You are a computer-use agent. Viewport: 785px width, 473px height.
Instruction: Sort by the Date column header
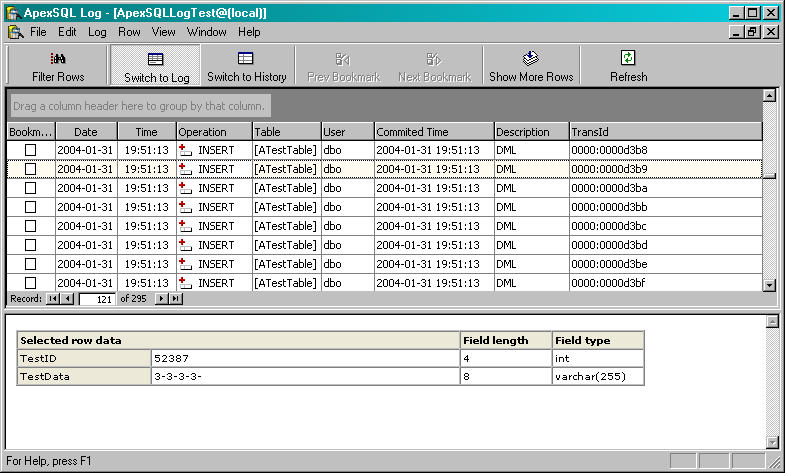click(x=86, y=132)
